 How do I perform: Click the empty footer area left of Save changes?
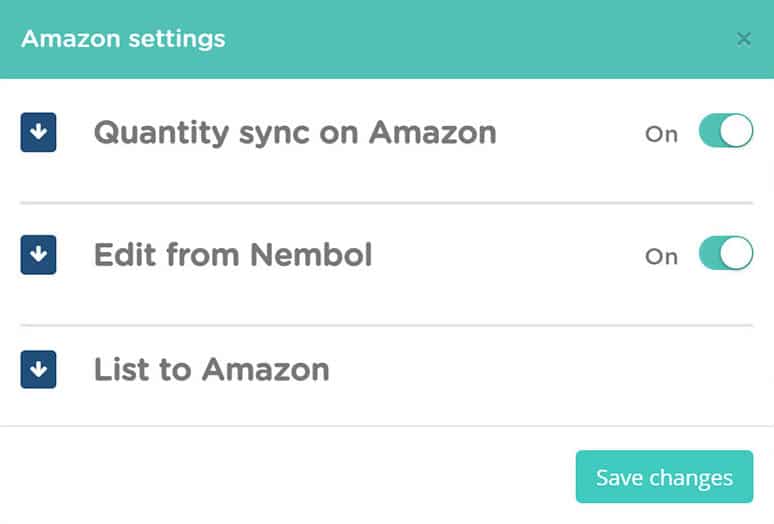tap(286, 476)
